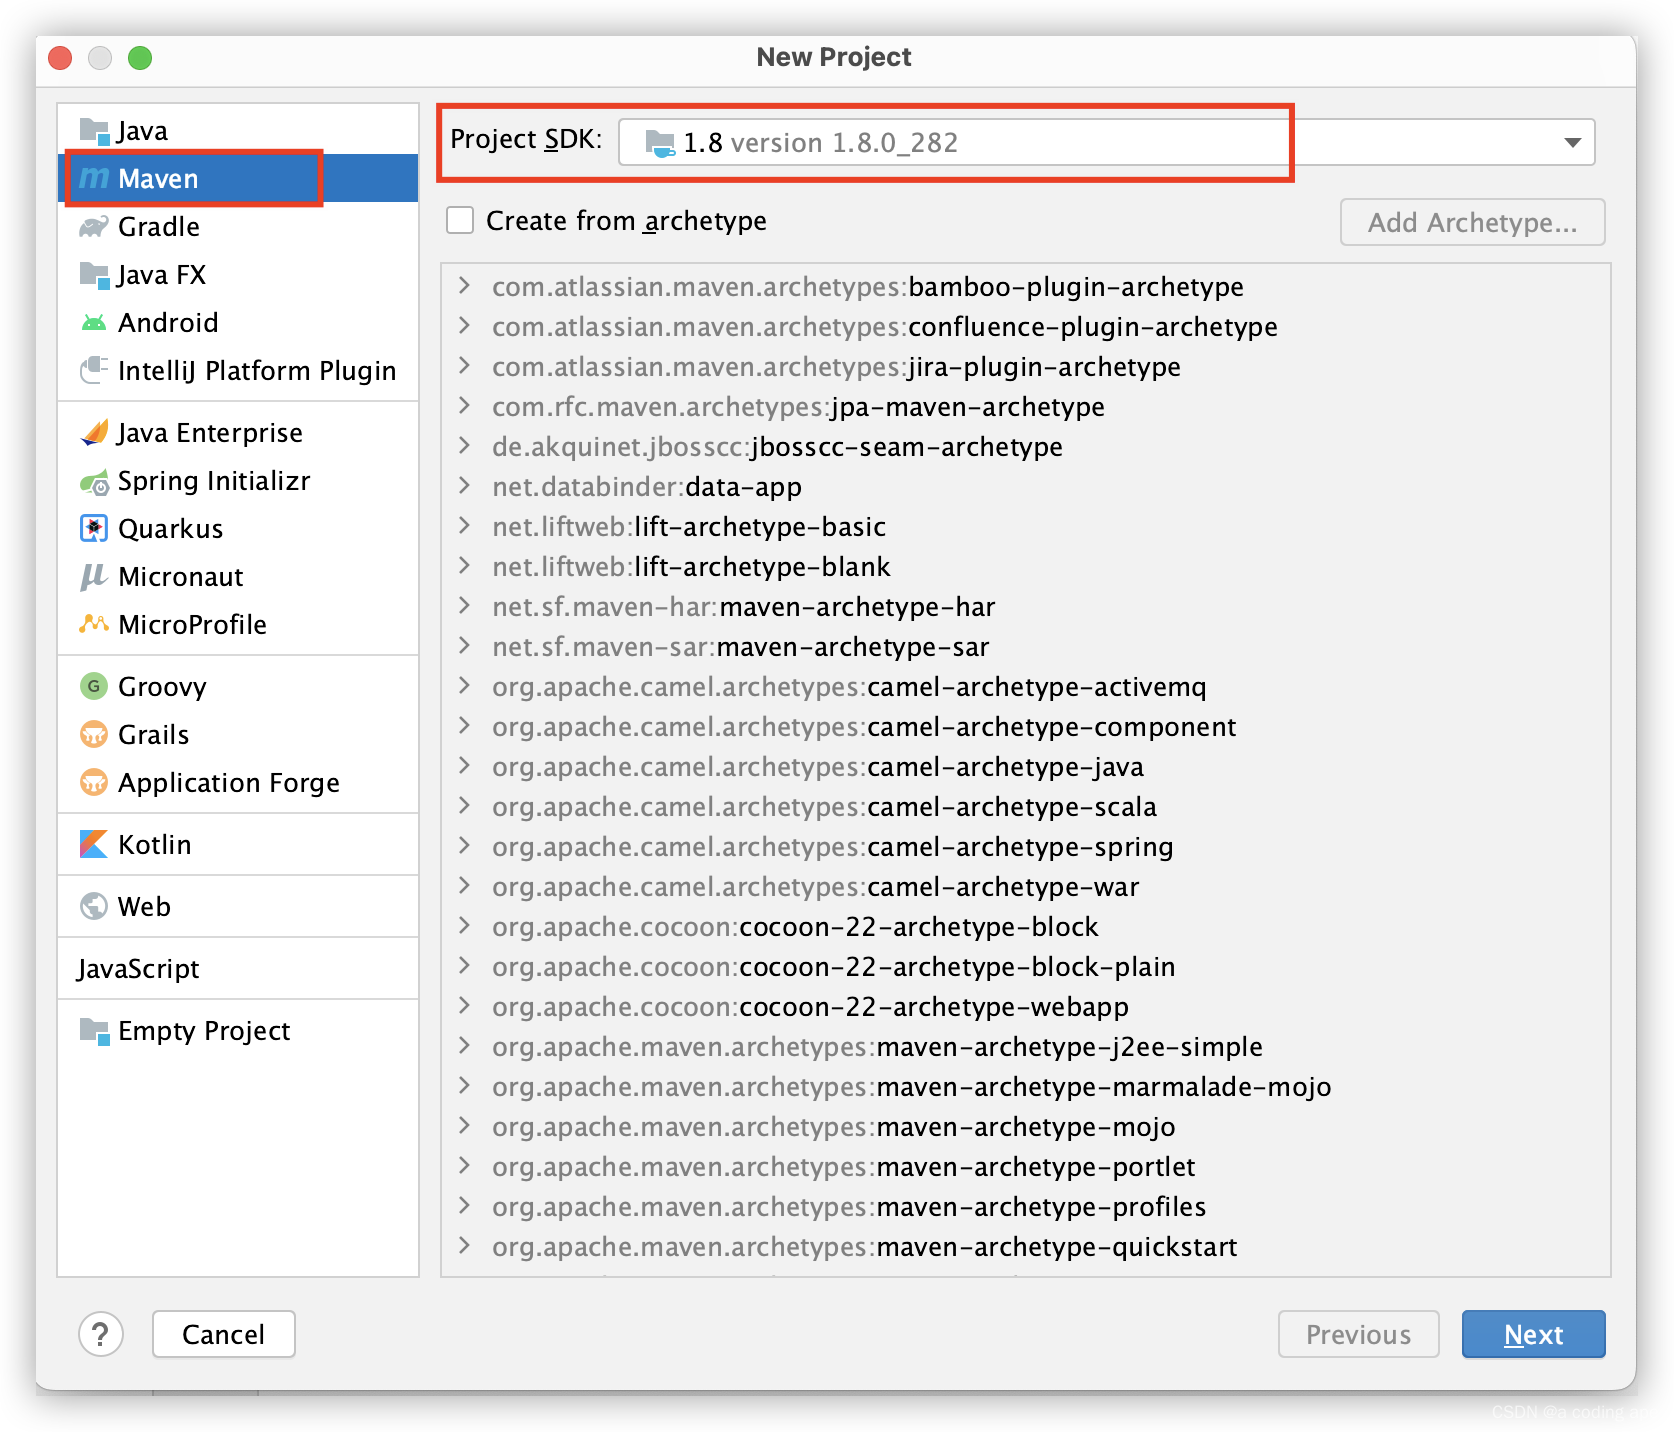Expand confluence-plugin-archetype node
1674x1432 pixels.
(464, 326)
